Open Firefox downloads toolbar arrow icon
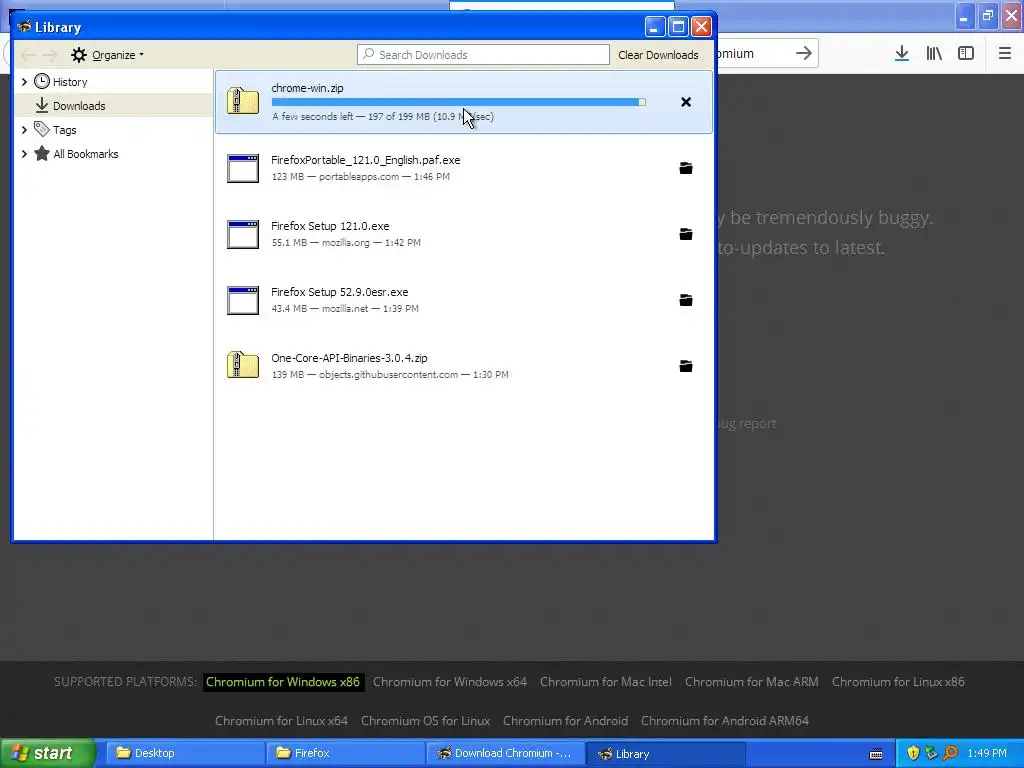The image size is (1024, 768). coord(902,54)
